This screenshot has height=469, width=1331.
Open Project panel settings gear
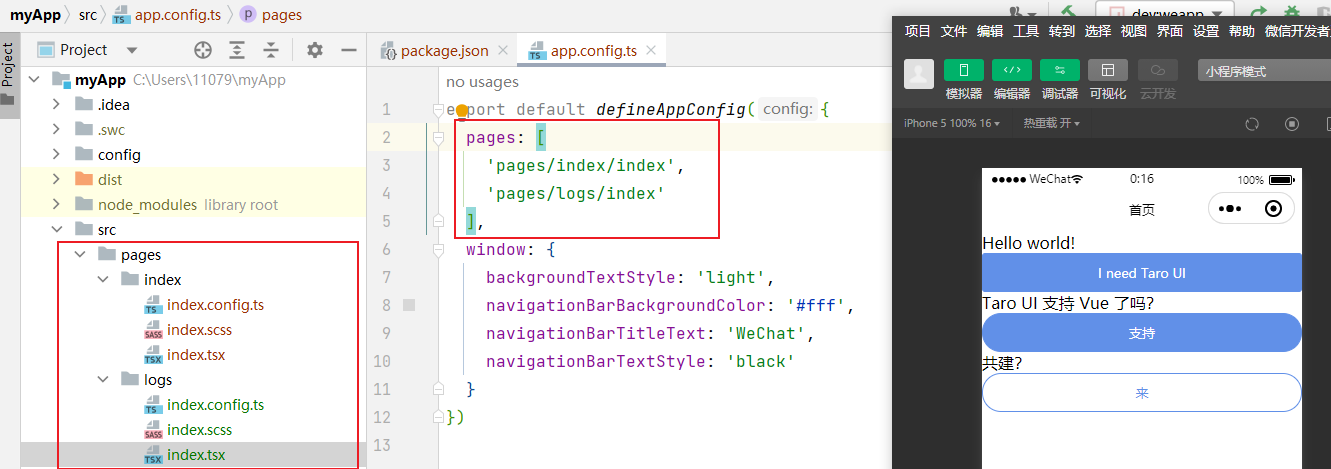315,50
